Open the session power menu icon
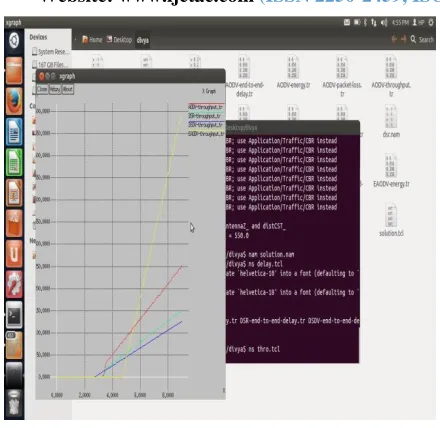 click(431, 23)
